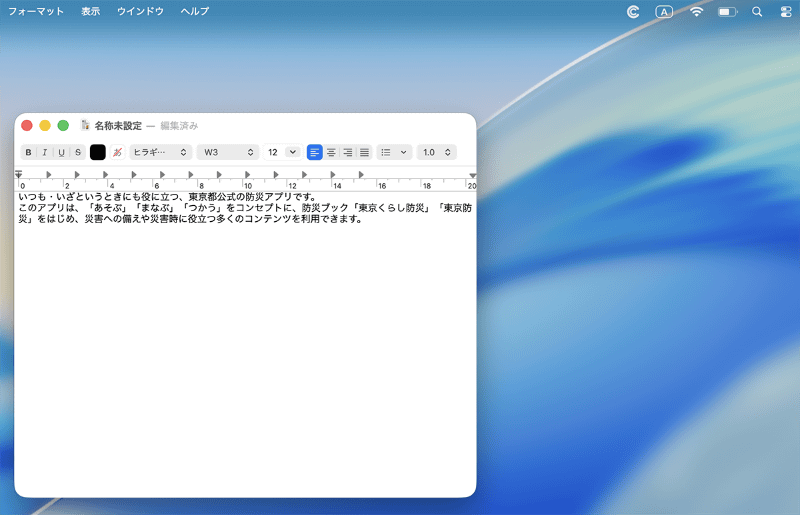This screenshot has height=515, width=800.
Task: Align text right
Action: pos(347,152)
